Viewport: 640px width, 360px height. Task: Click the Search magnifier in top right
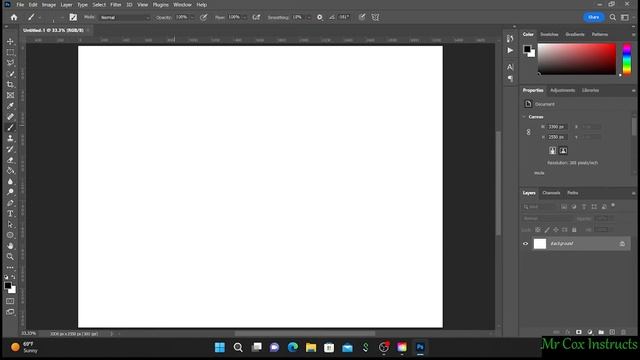pyautogui.click(x=613, y=17)
